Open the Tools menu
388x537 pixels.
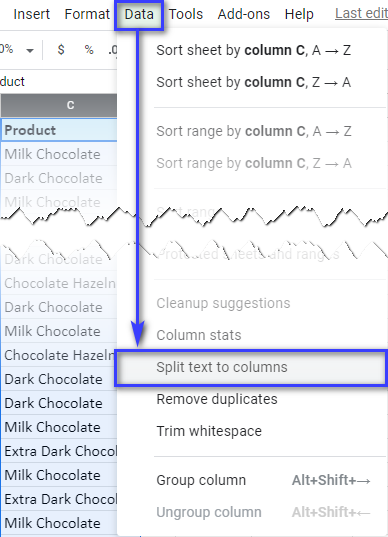(x=186, y=14)
